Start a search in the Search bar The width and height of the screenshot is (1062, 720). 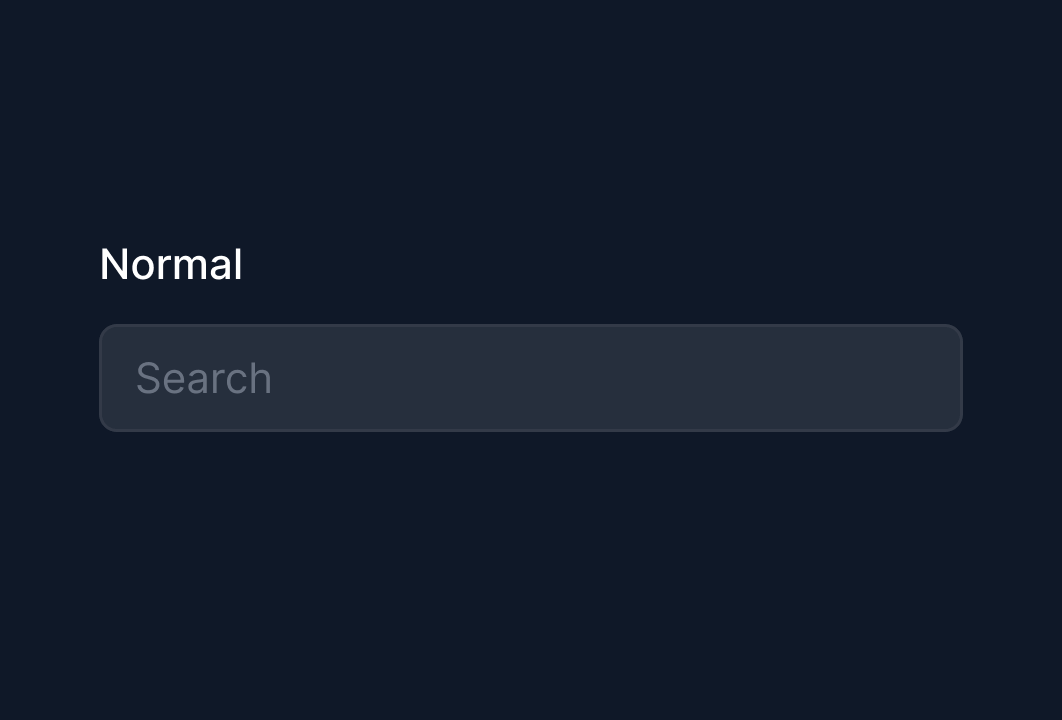pos(530,378)
